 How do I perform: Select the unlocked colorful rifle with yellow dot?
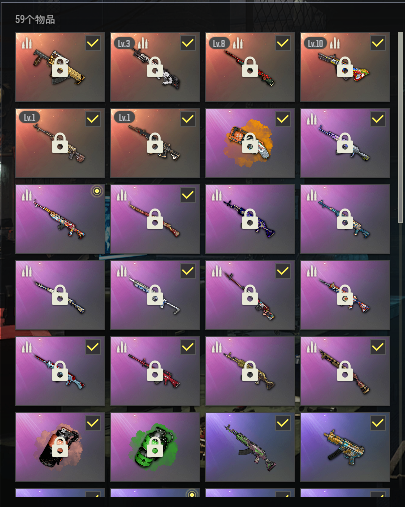point(60,219)
